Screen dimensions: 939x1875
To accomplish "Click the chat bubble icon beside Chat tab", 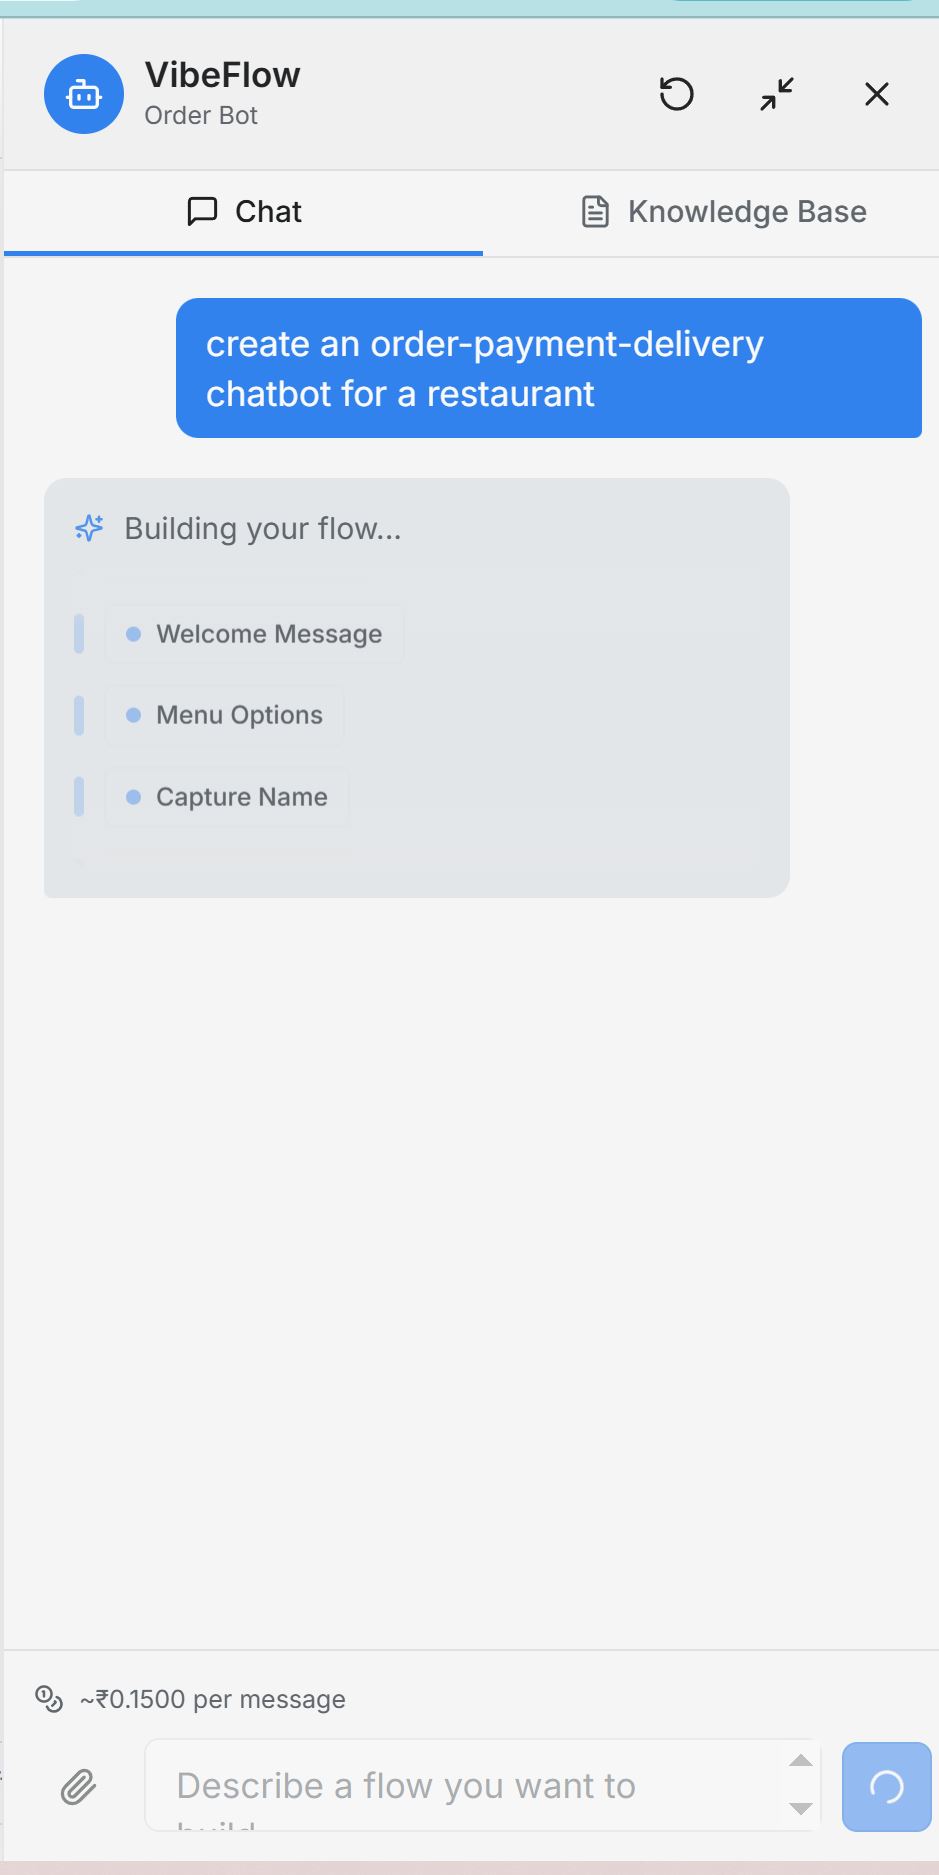I will (x=202, y=211).
